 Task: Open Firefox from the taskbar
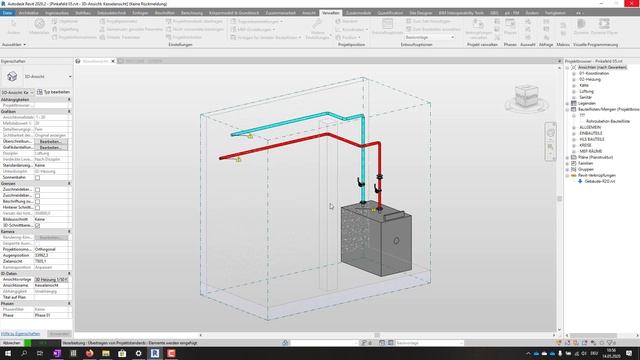(x=89, y=353)
